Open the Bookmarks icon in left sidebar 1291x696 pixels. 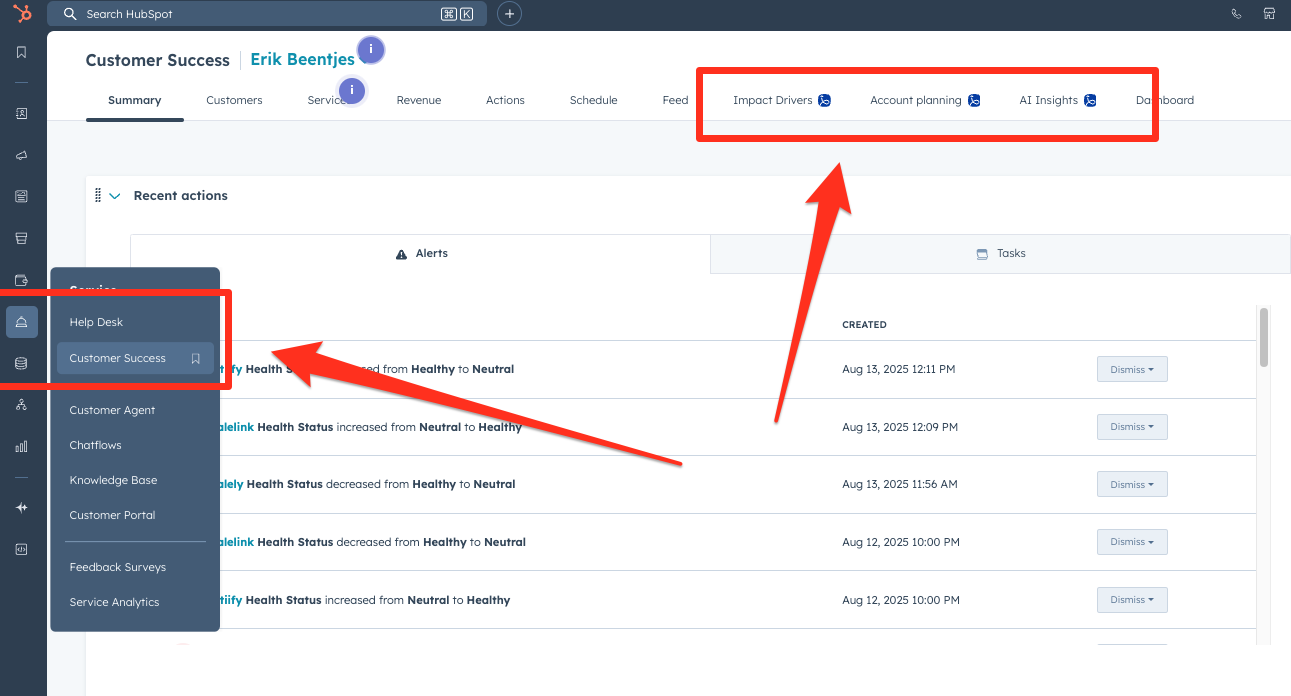pyautogui.click(x=21, y=52)
